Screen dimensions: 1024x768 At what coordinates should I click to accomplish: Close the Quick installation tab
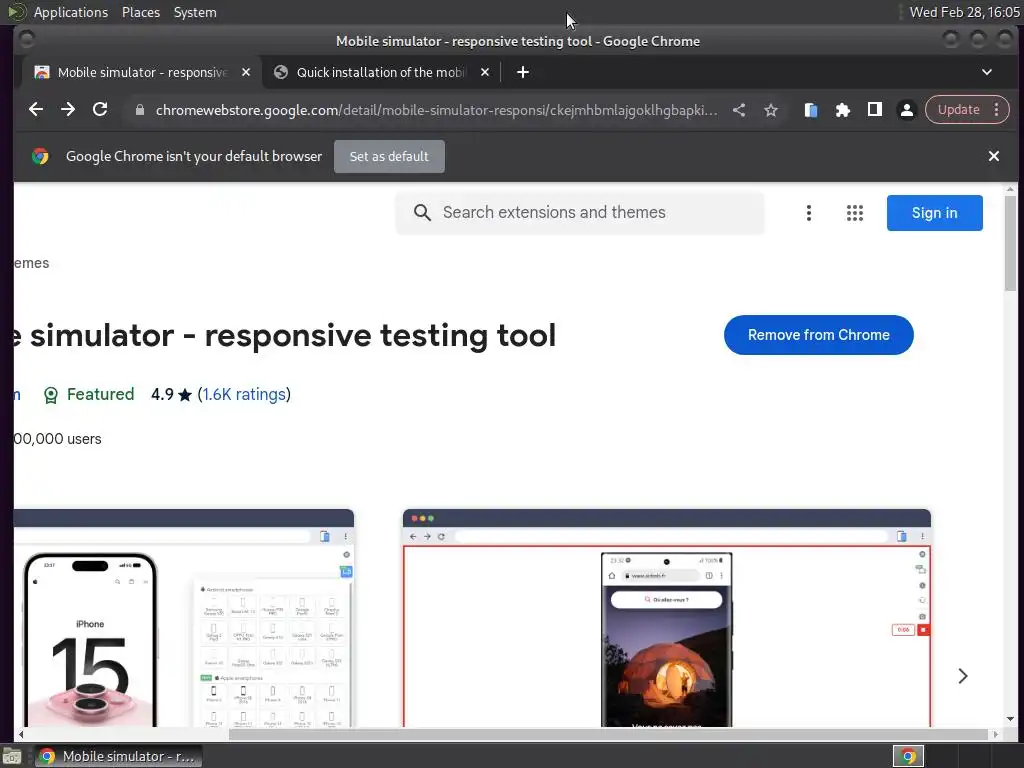pyautogui.click(x=485, y=72)
